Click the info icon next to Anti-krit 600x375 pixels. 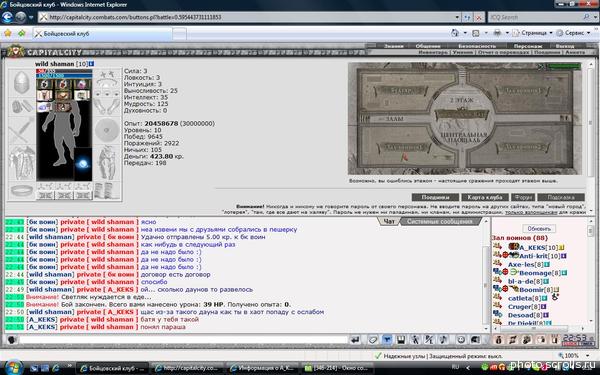pos(563,256)
